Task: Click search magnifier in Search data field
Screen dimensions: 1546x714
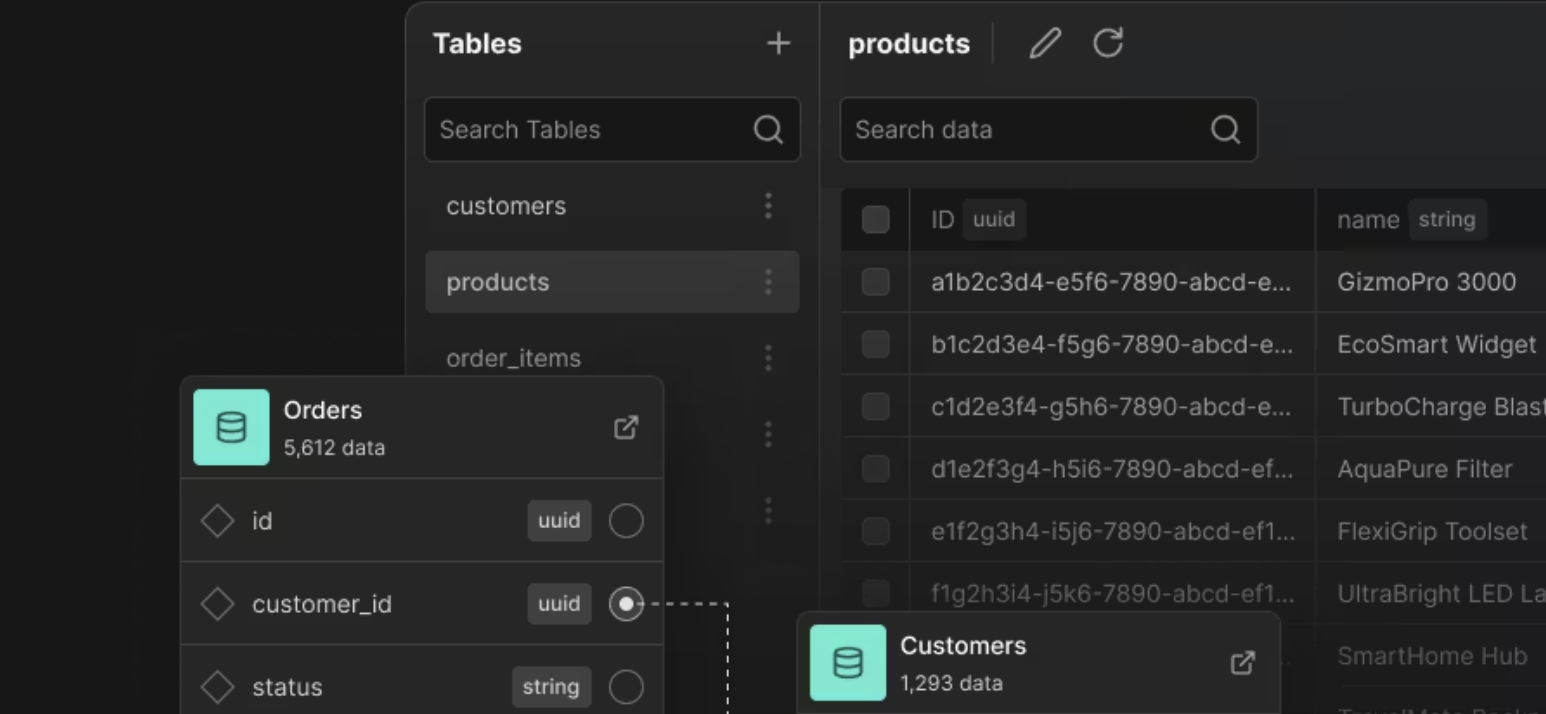Action: click(1225, 130)
